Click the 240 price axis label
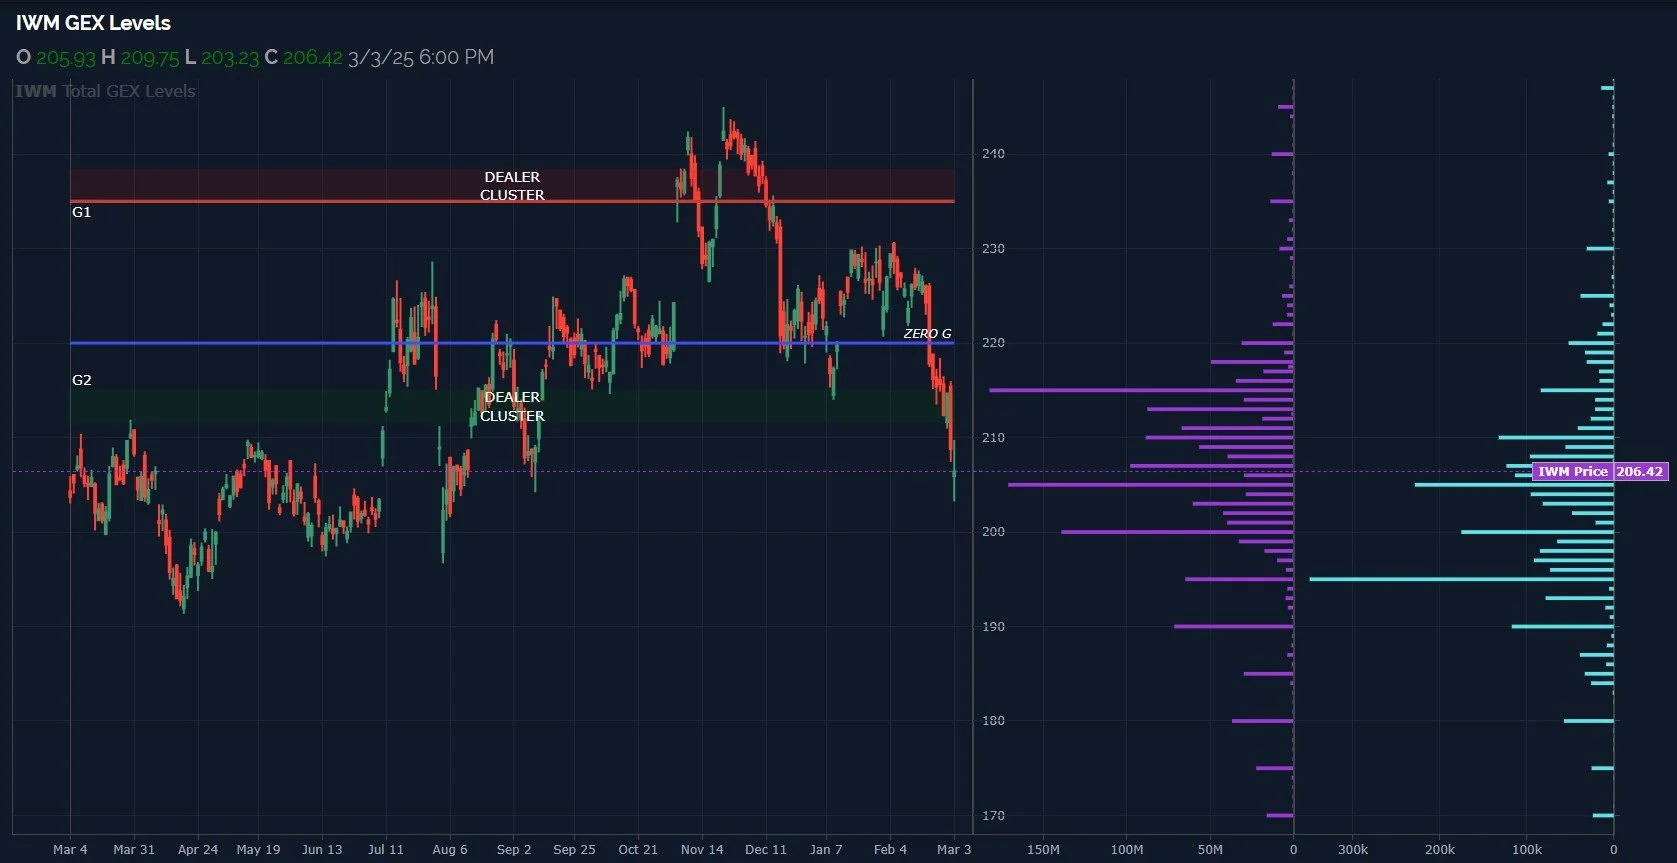Screen dimensions: 1677x863 coord(993,154)
